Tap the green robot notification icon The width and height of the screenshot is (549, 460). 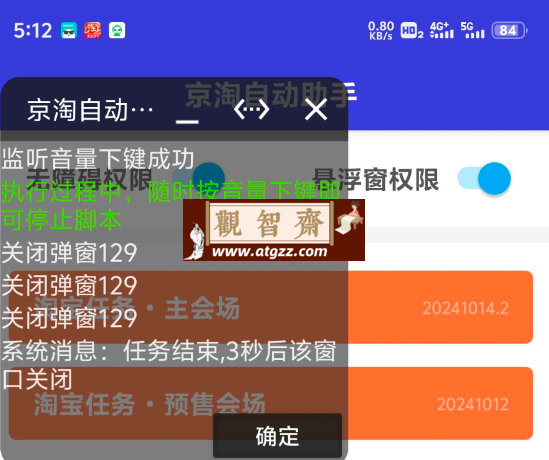117,30
